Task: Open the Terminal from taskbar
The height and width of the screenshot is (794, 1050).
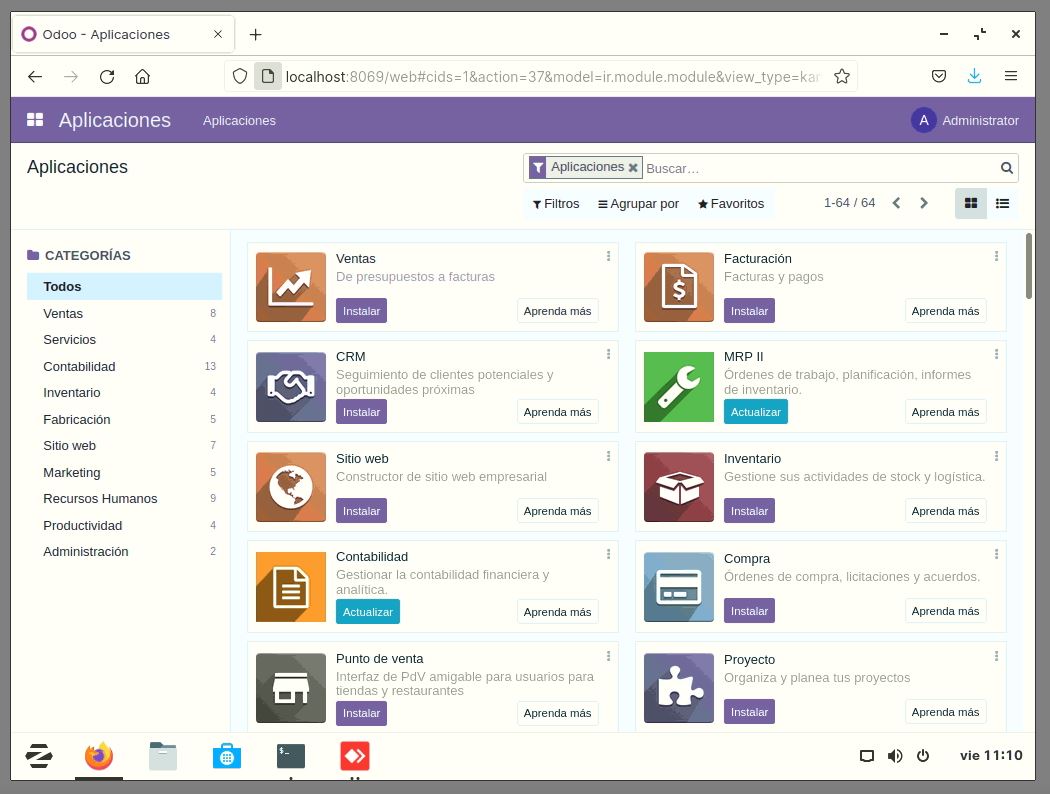Action: [x=291, y=756]
